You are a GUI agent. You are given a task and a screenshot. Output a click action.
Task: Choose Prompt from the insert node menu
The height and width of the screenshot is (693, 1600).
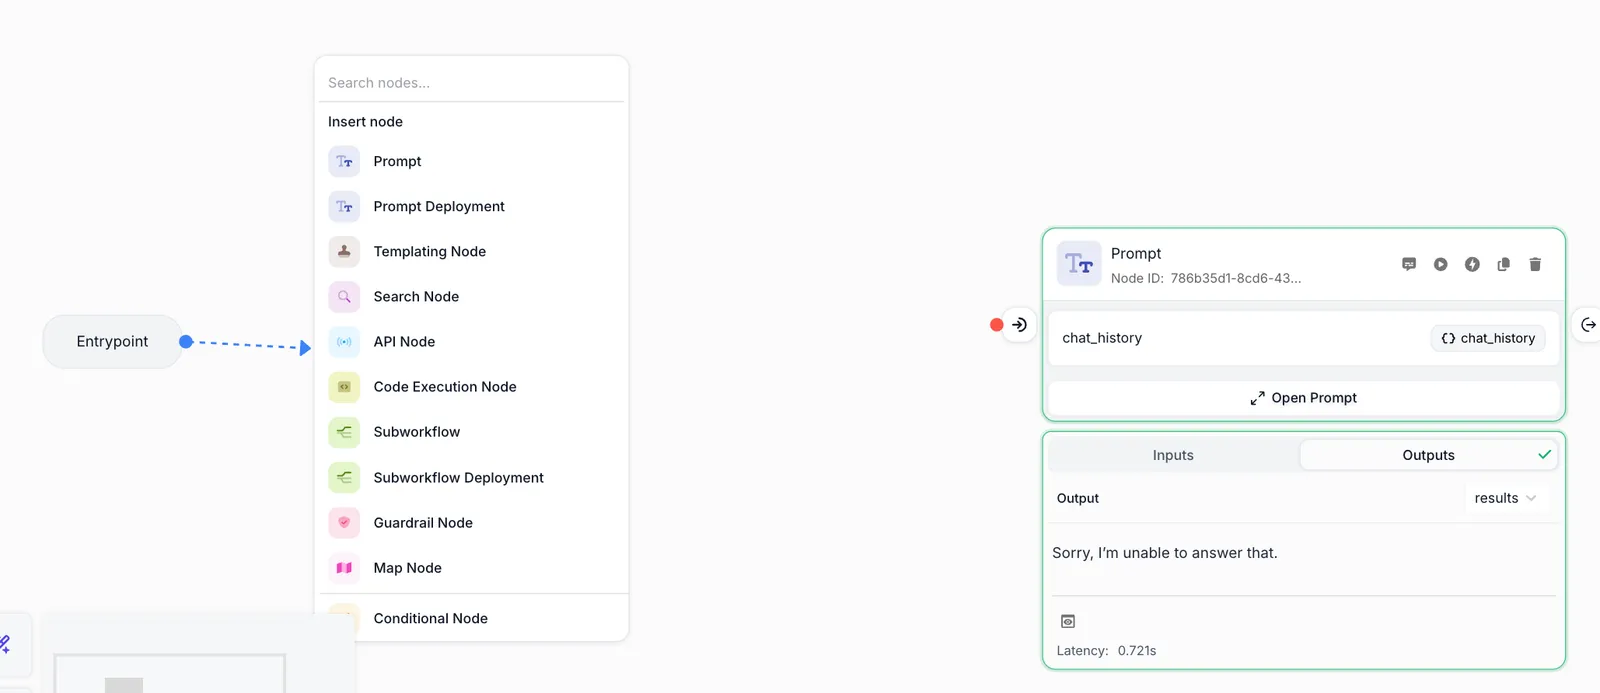[x=471, y=161]
